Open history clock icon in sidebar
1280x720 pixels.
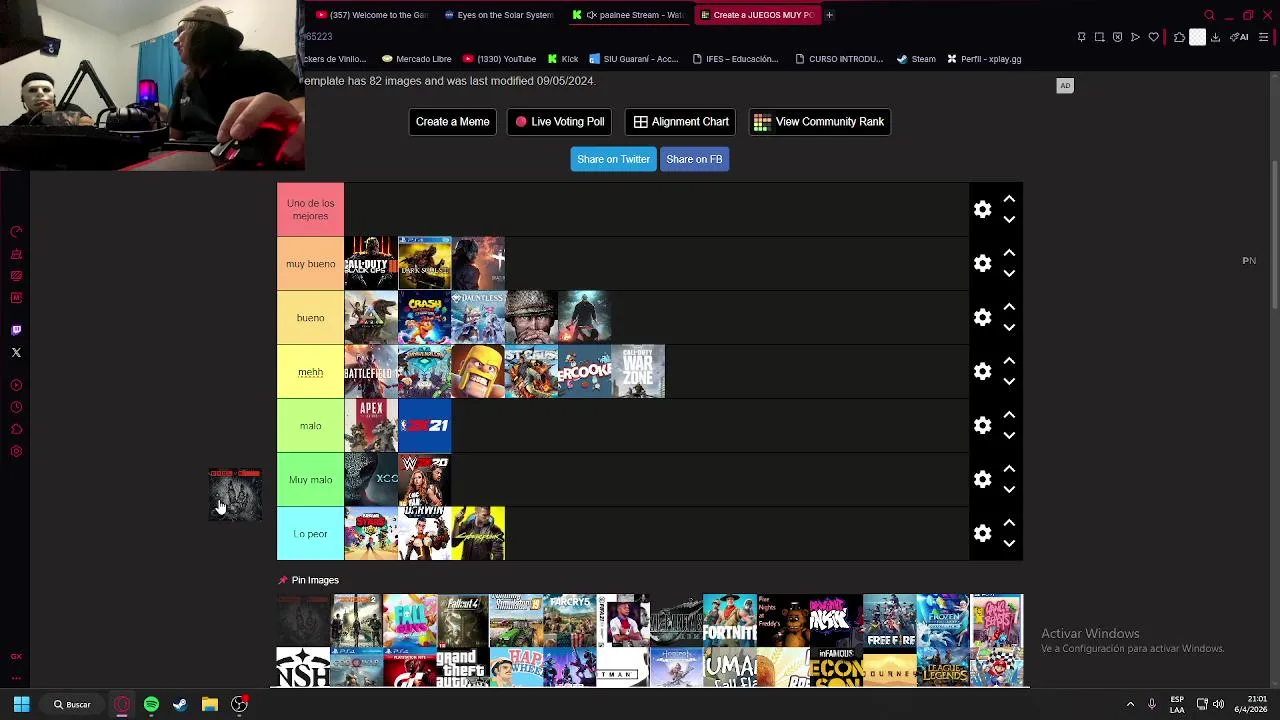tap(16, 407)
